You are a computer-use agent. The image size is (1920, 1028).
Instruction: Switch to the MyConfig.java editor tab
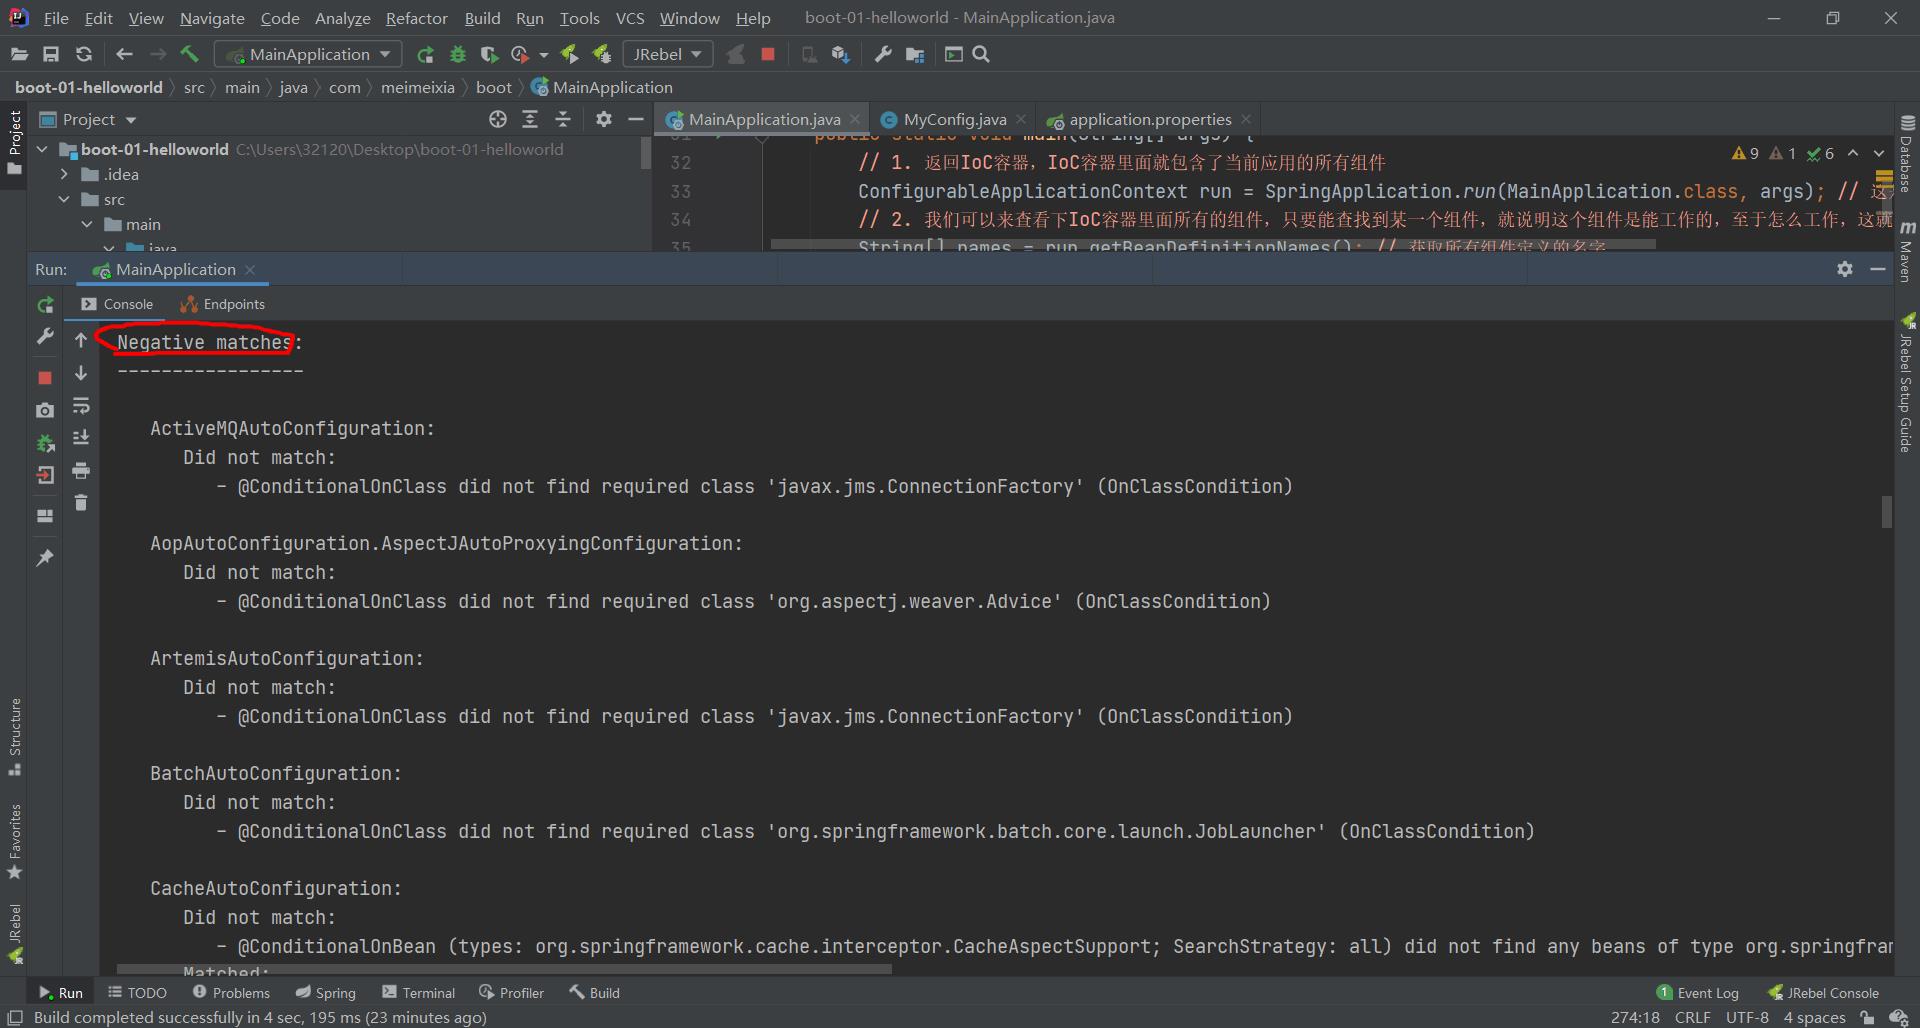tap(954, 119)
